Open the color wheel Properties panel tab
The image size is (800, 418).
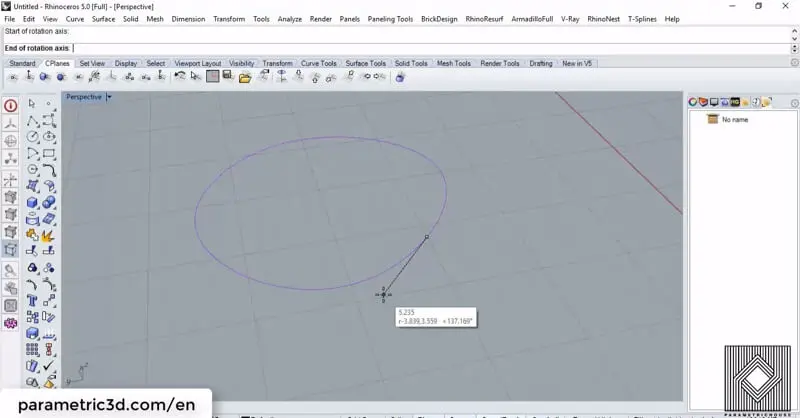[693, 102]
